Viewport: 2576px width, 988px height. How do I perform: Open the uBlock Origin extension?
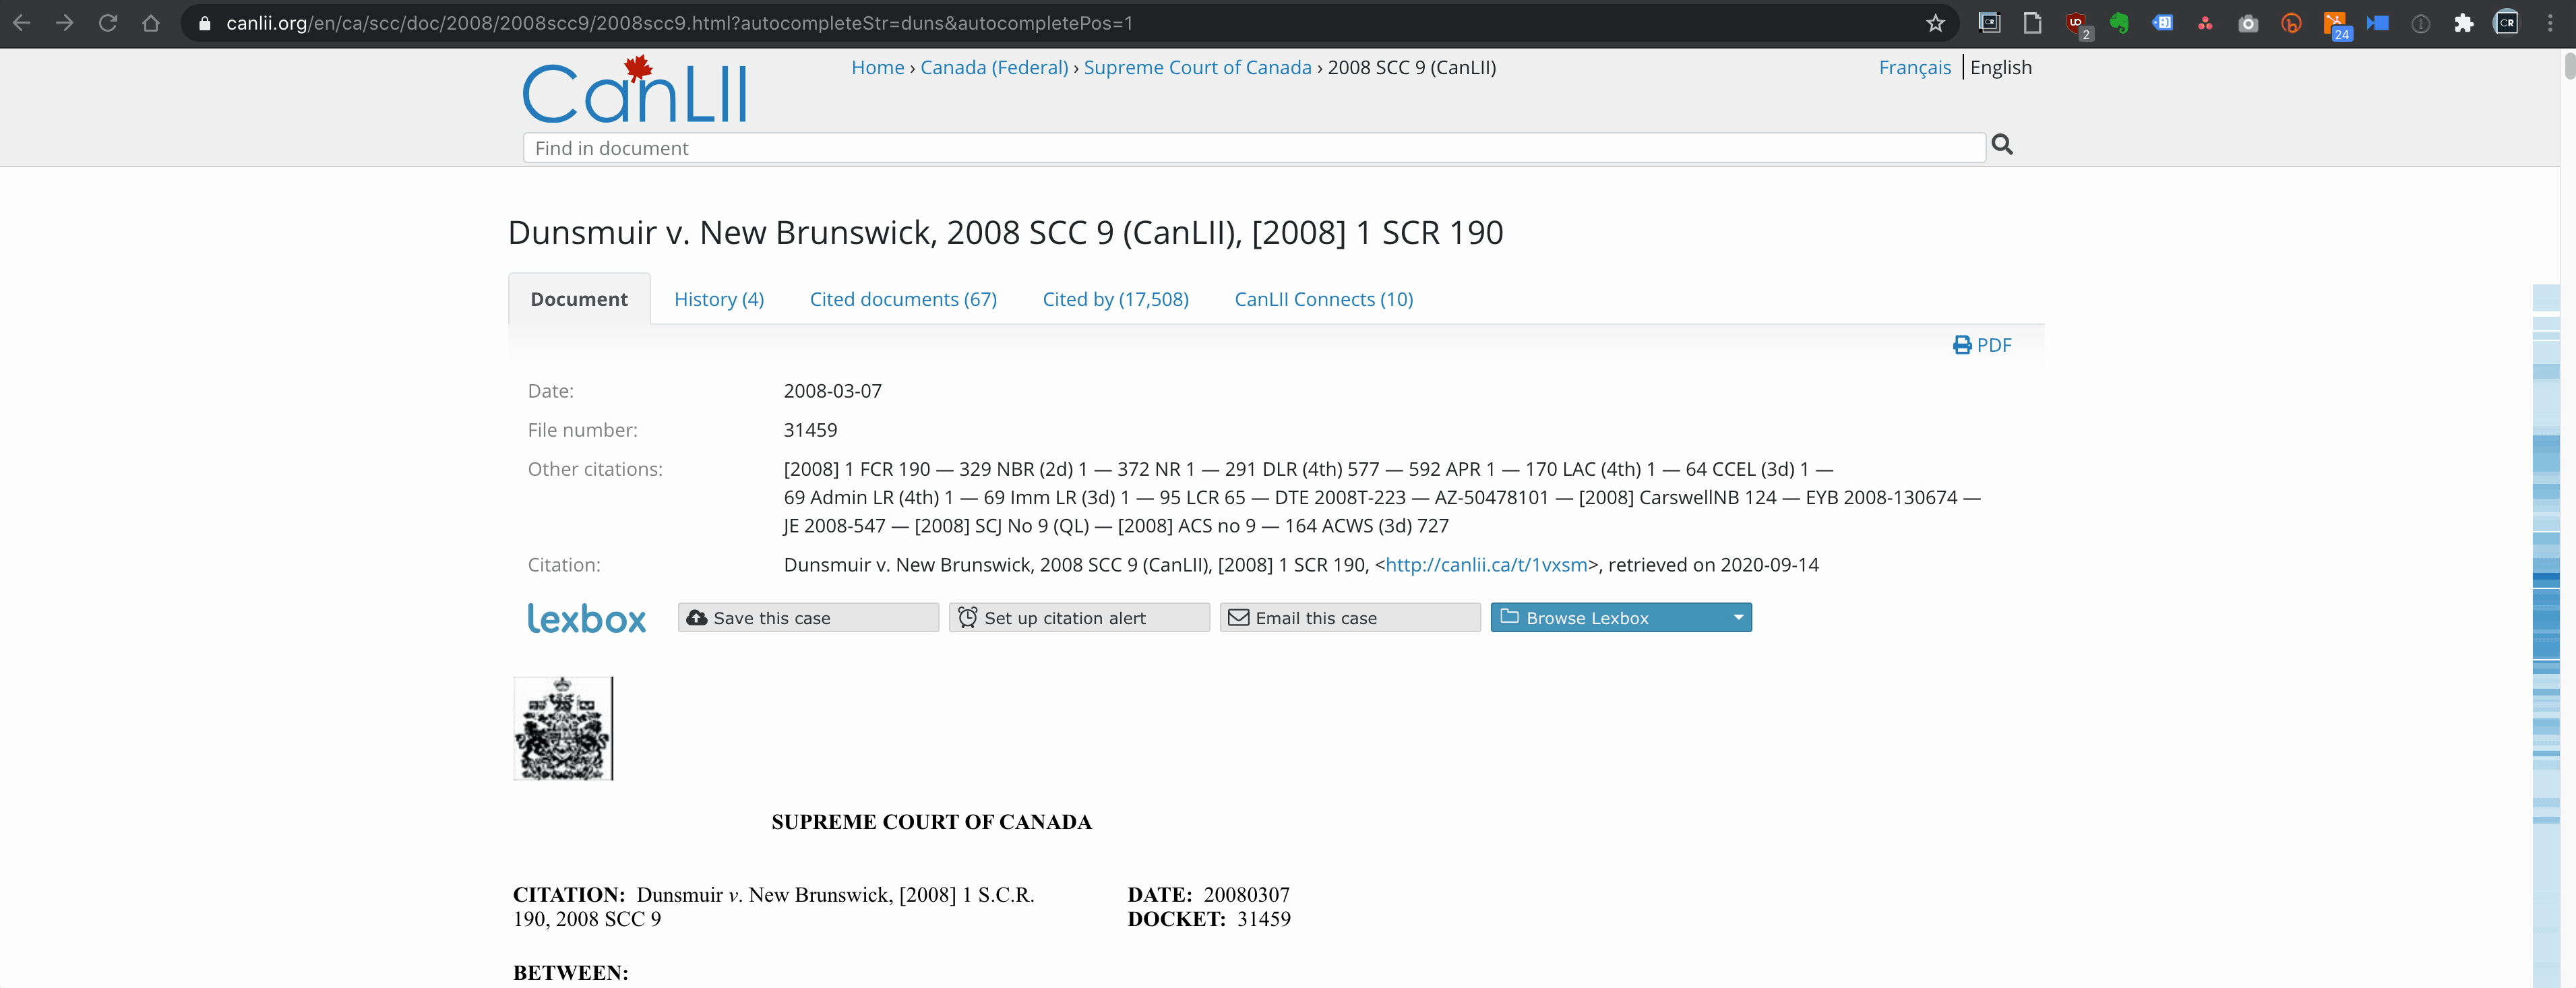2076,24
